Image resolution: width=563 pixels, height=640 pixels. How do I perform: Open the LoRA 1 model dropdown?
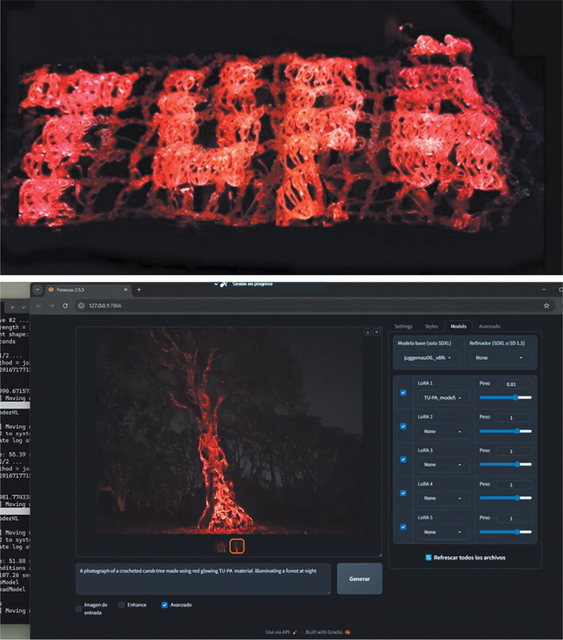(x=443, y=398)
